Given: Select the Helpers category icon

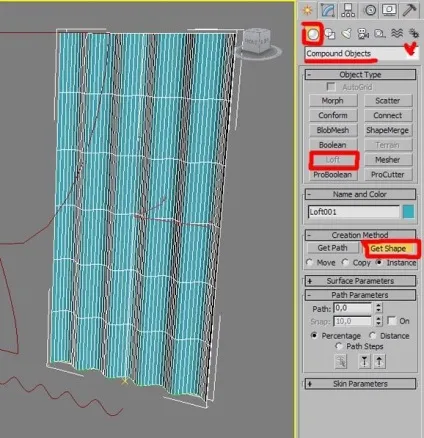Looking at the screenshot, I should coord(380,34).
